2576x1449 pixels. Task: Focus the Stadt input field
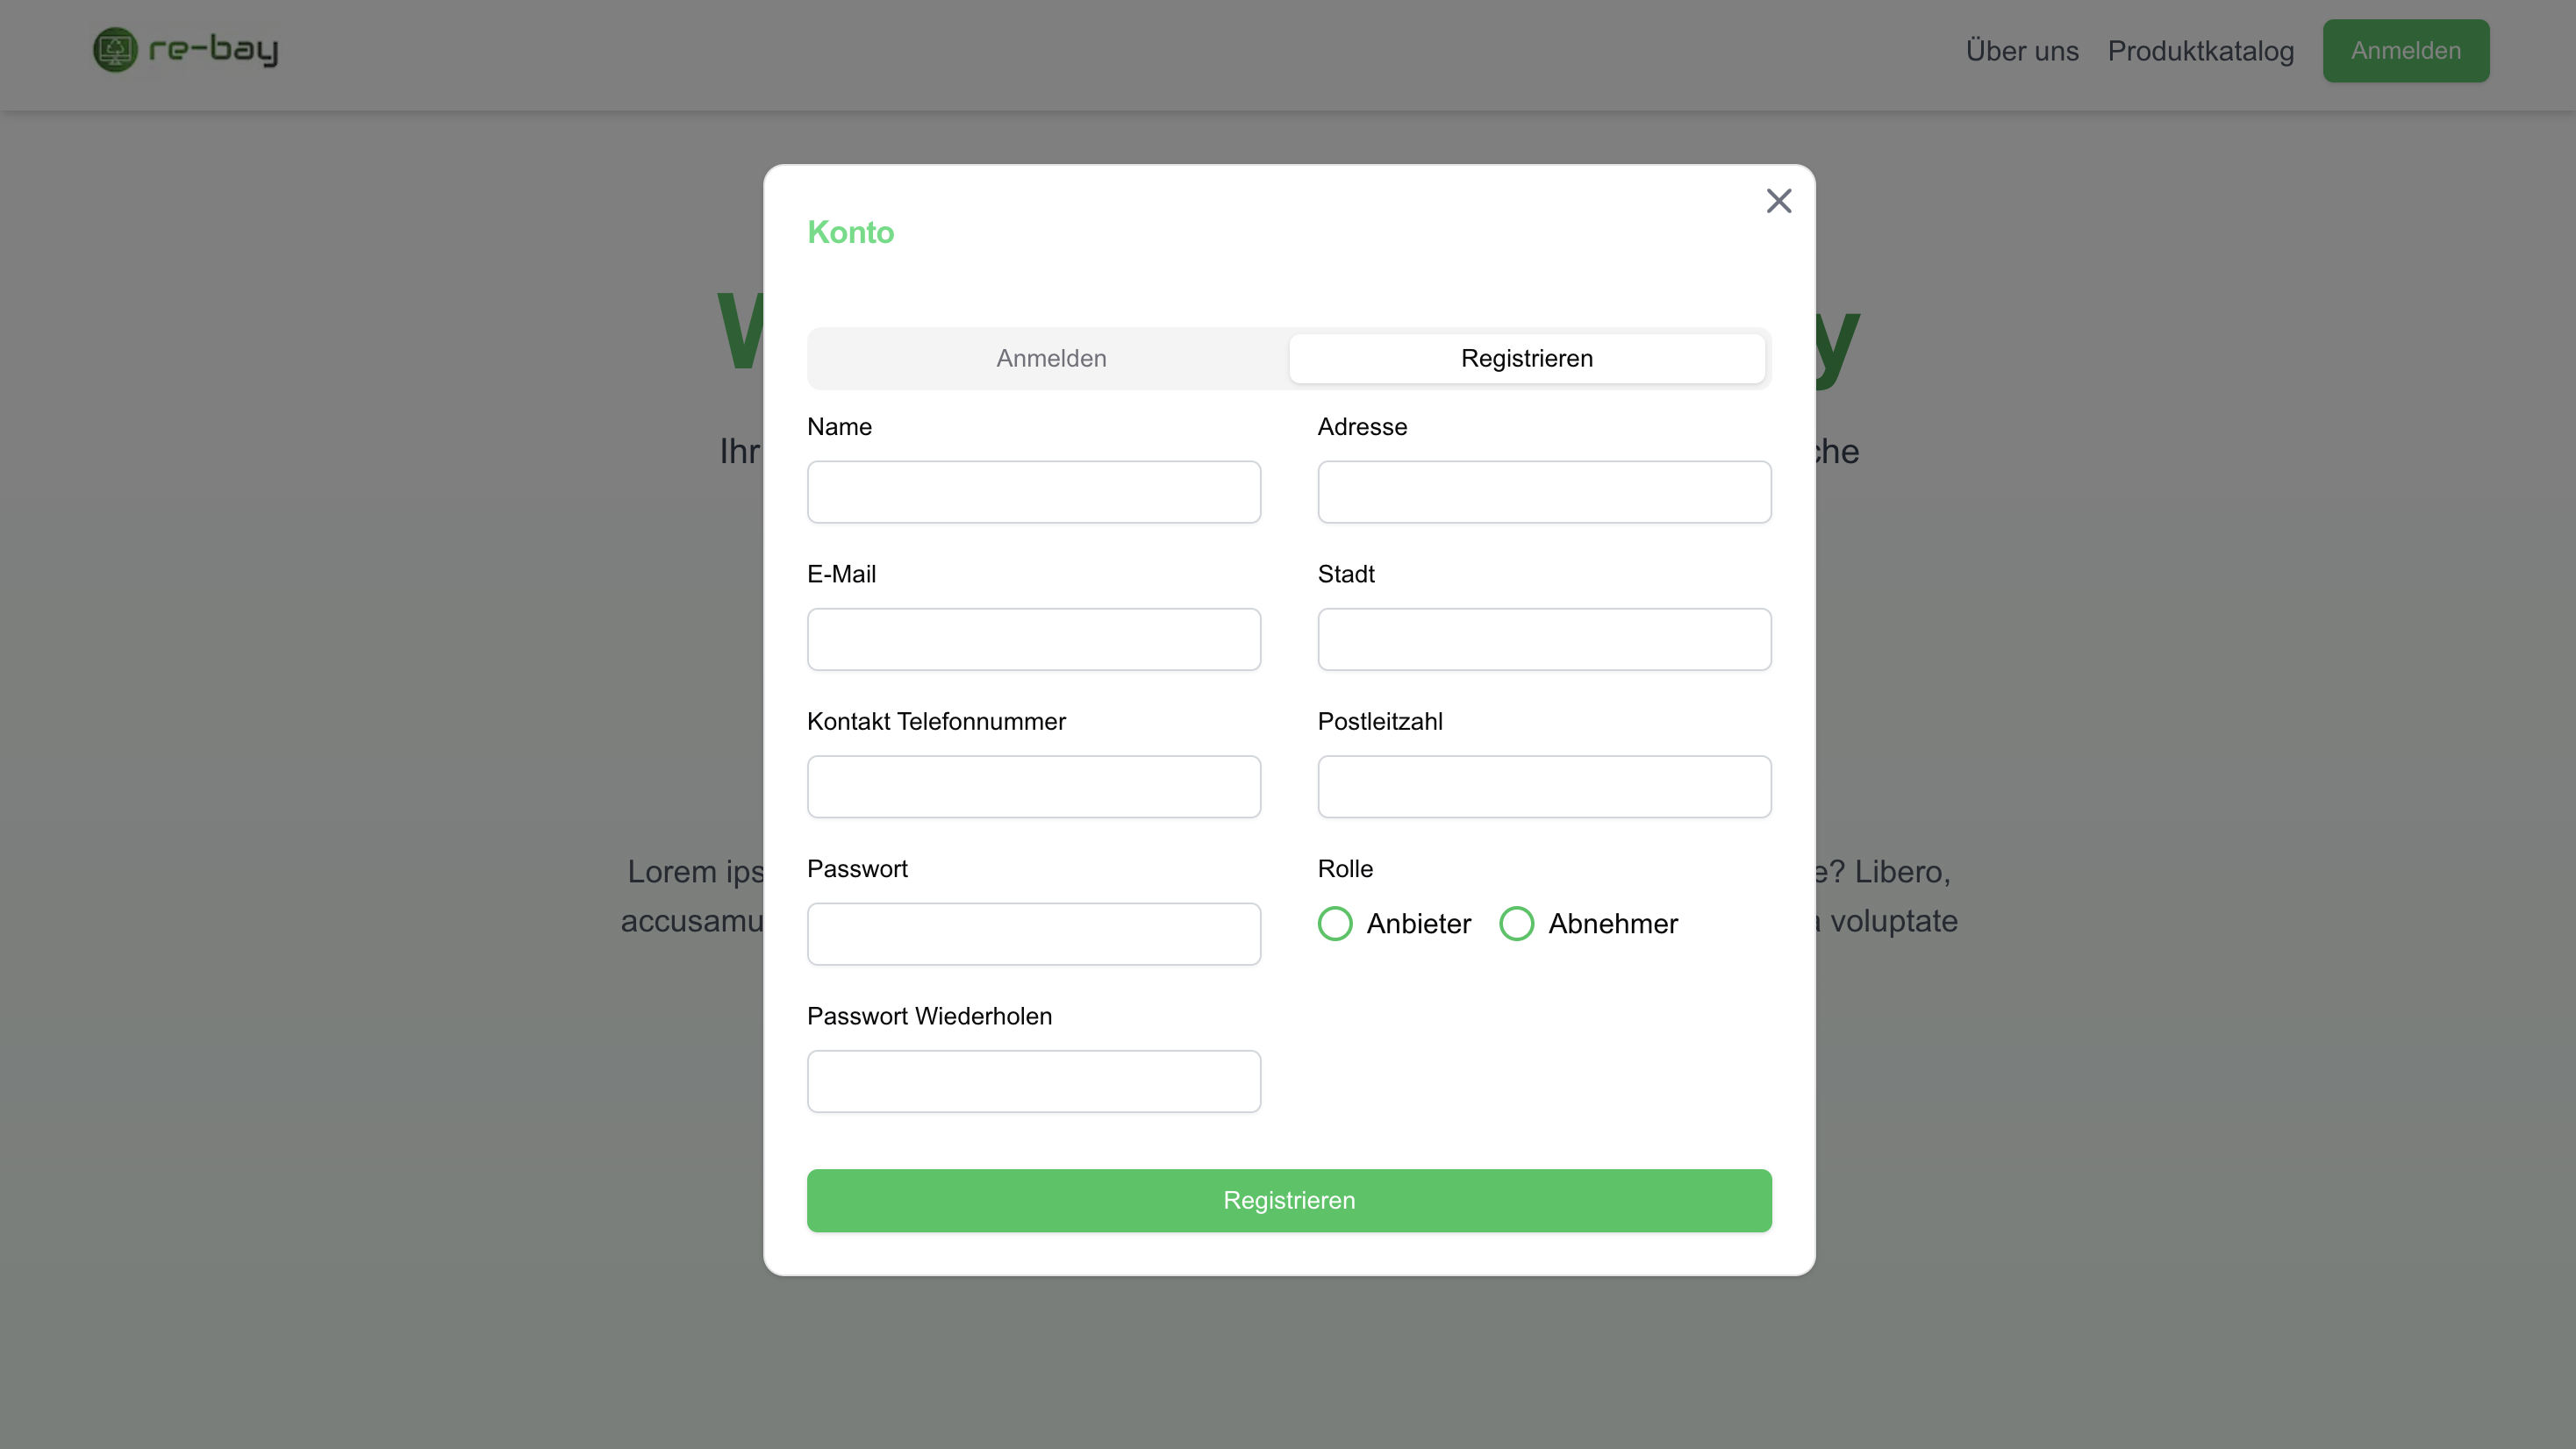click(x=1544, y=639)
